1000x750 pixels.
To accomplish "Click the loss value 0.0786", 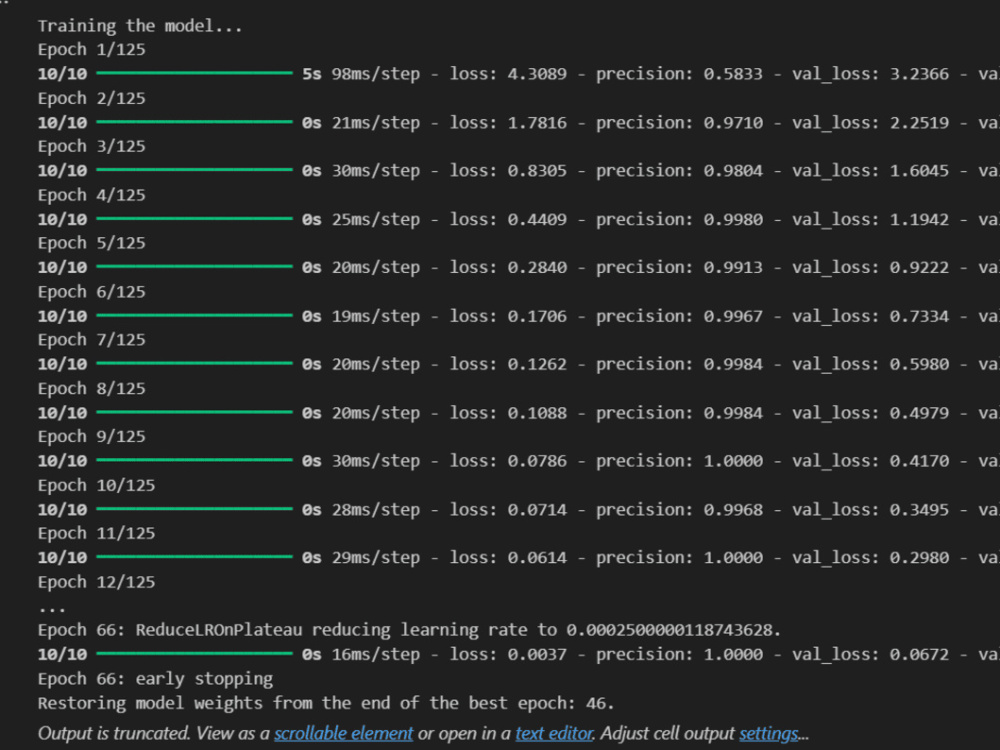I will click(537, 460).
